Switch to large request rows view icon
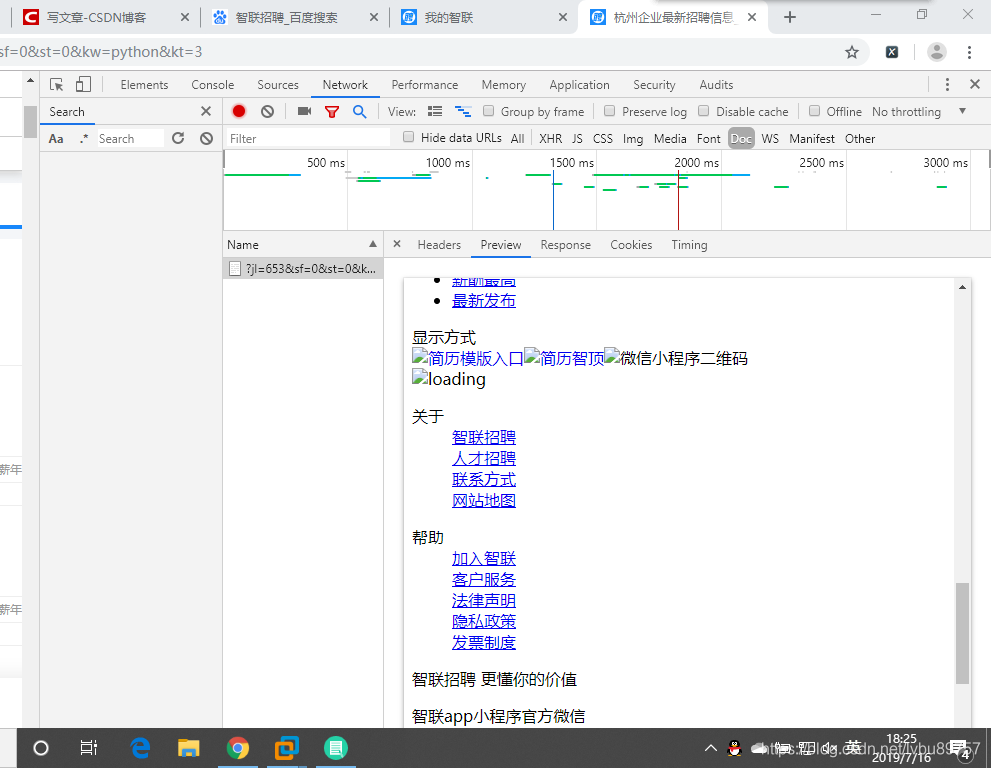 click(x=435, y=111)
